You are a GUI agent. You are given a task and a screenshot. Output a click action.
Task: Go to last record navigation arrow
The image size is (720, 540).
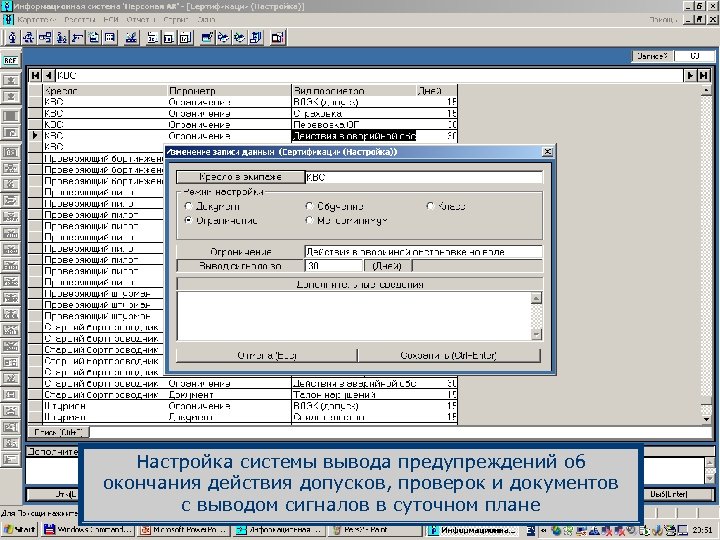703,75
